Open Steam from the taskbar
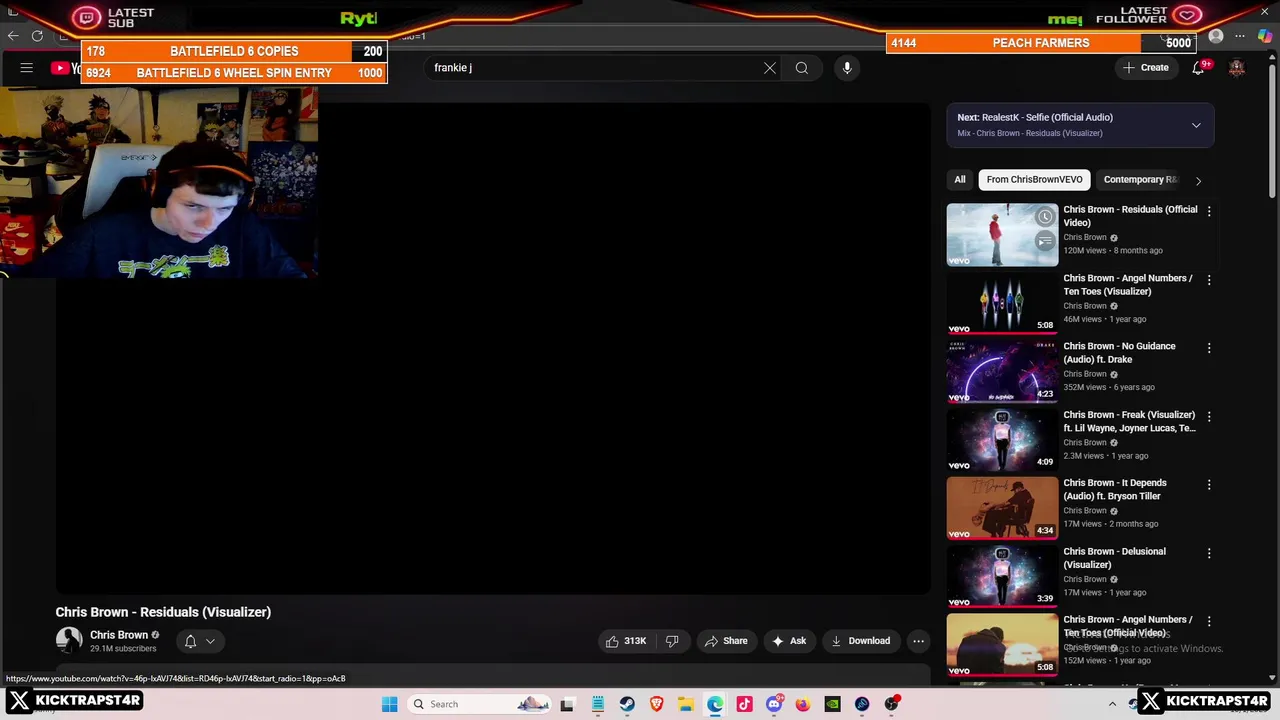1280x720 pixels. (627, 704)
